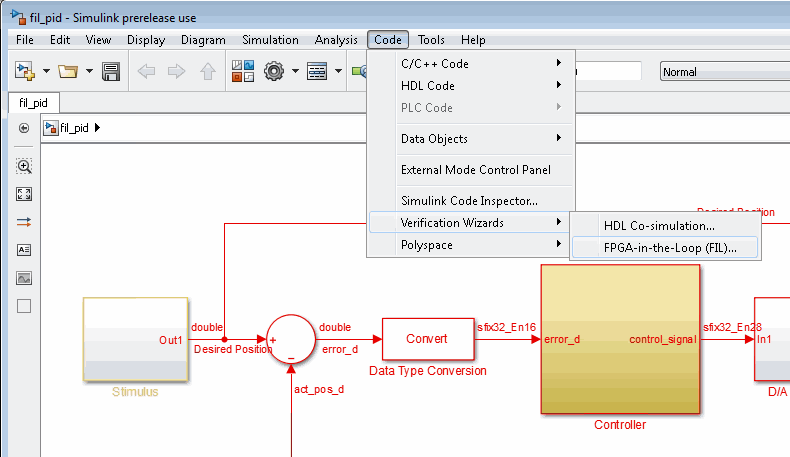
Task: Select the fil_pid model tab
Action: [33, 103]
